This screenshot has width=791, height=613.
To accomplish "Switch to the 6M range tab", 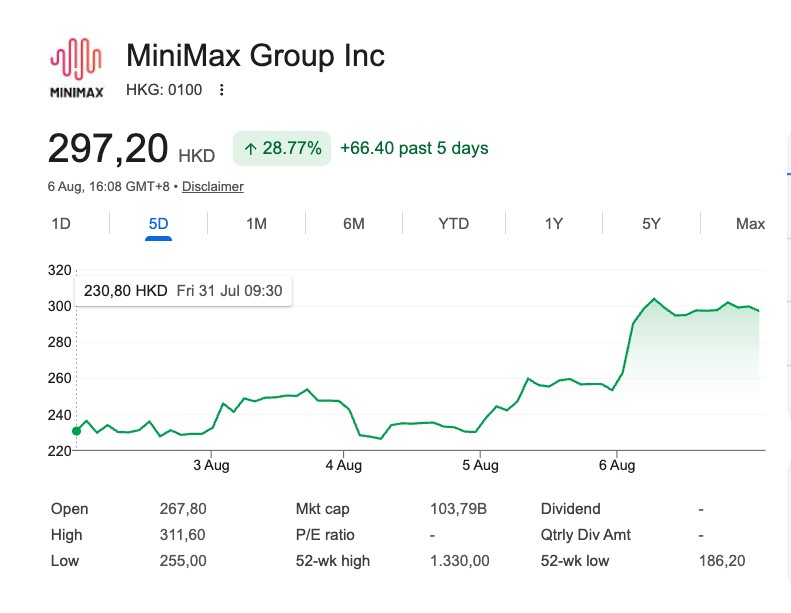I will pyautogui.click(x=354, y=224).
